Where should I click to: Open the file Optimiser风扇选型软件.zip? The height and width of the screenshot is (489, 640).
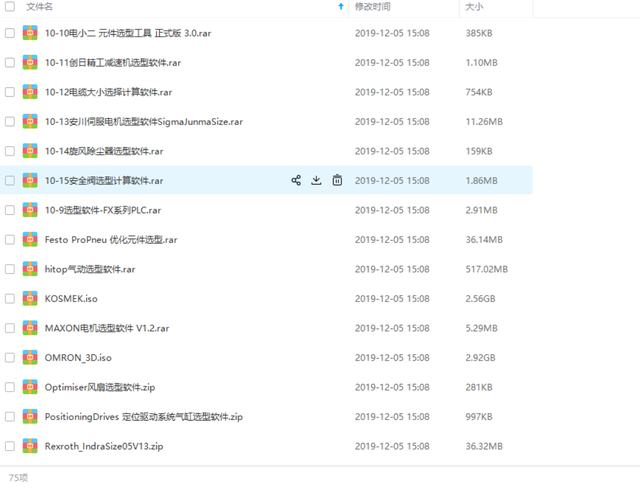pyautogui.click(x=100, y=387)
